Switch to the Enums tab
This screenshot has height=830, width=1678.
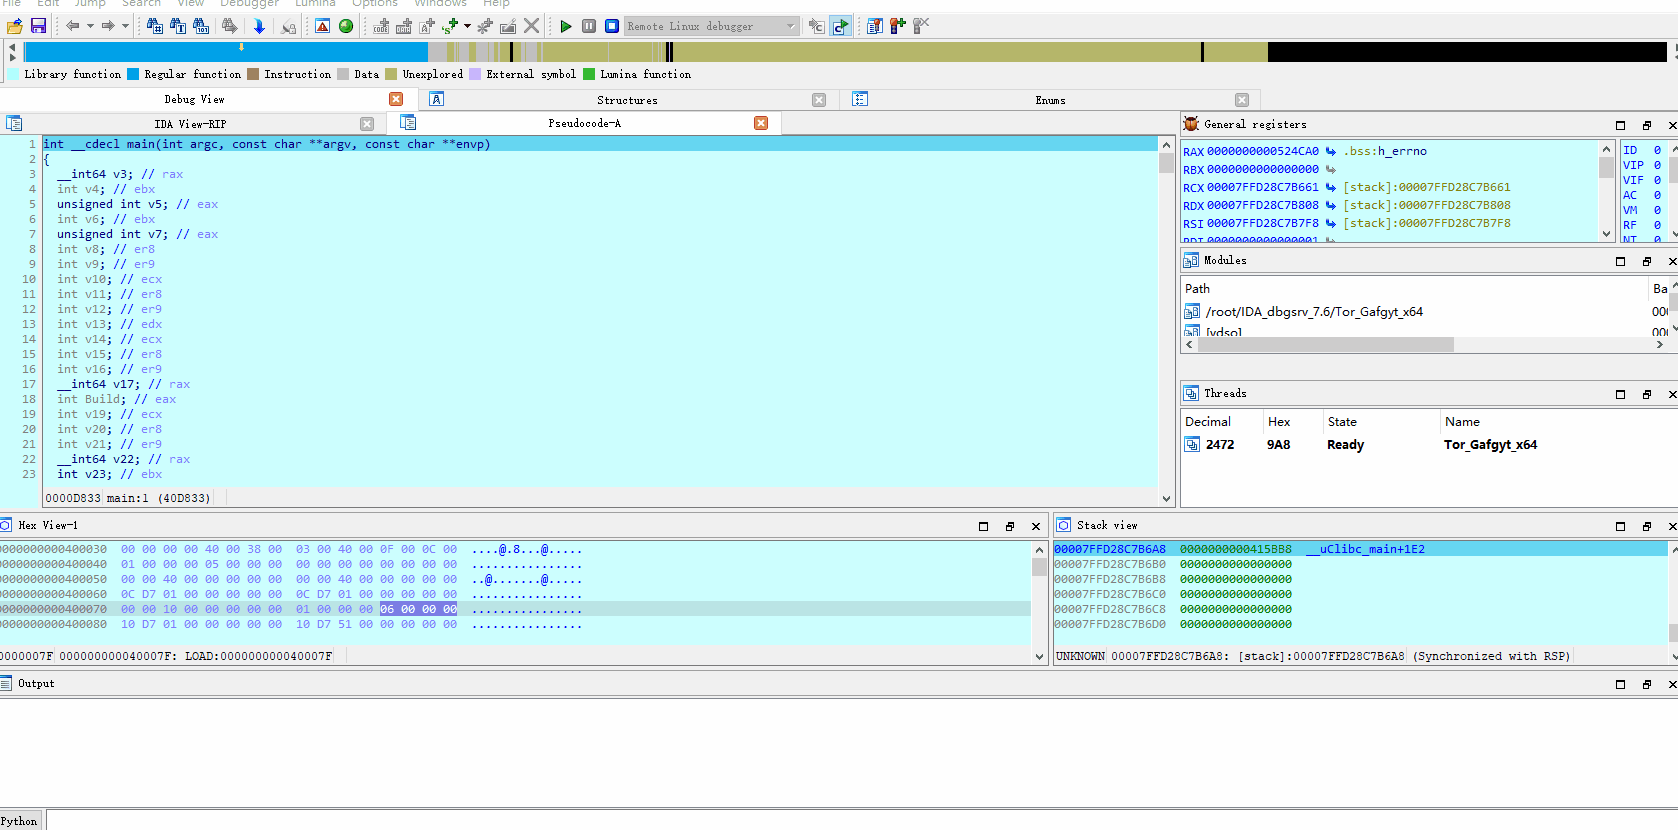click(1050, 100)
